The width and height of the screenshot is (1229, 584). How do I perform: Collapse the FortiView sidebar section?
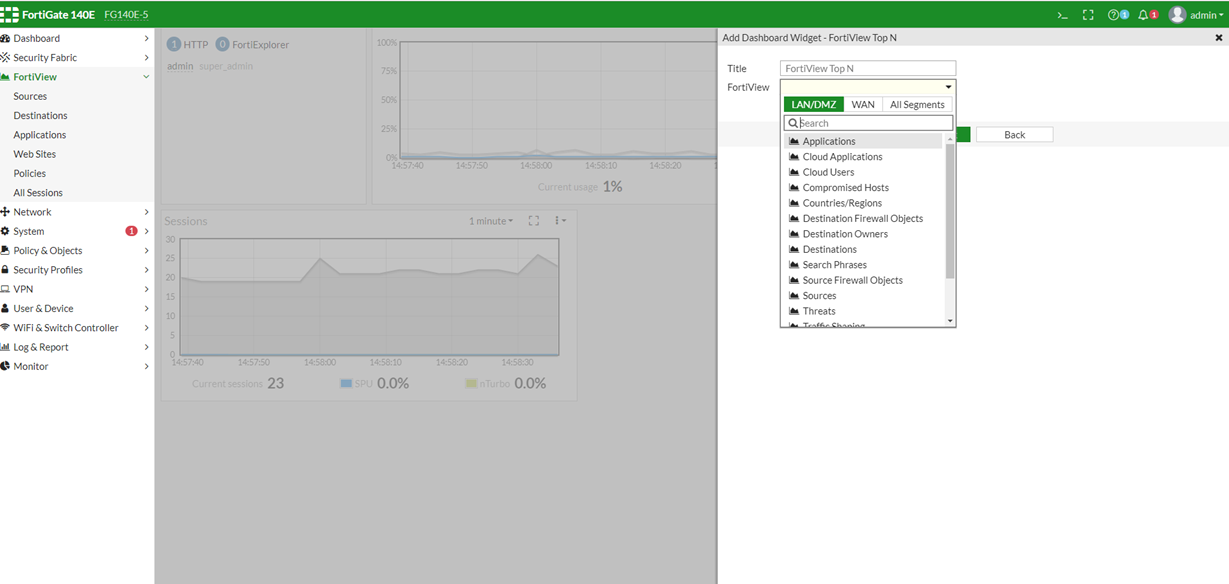pos(146,77)
